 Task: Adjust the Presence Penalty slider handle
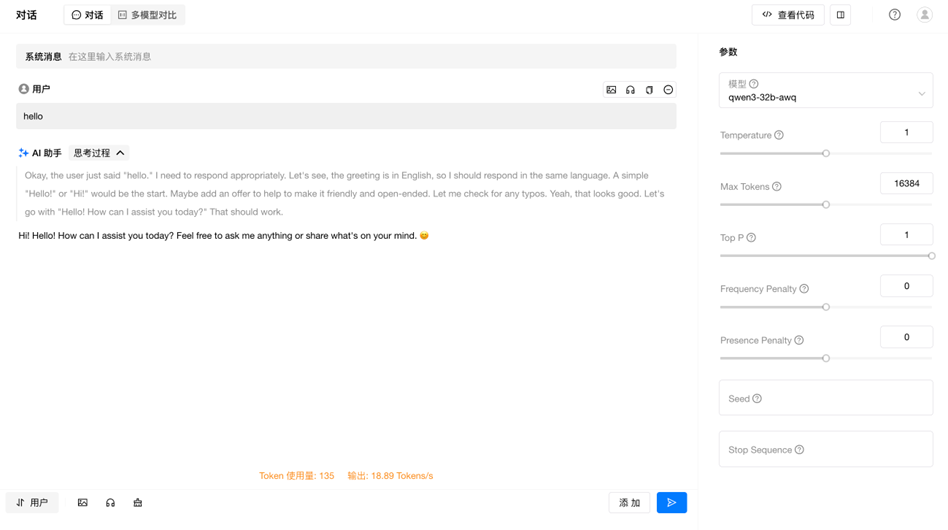(826, 358)
